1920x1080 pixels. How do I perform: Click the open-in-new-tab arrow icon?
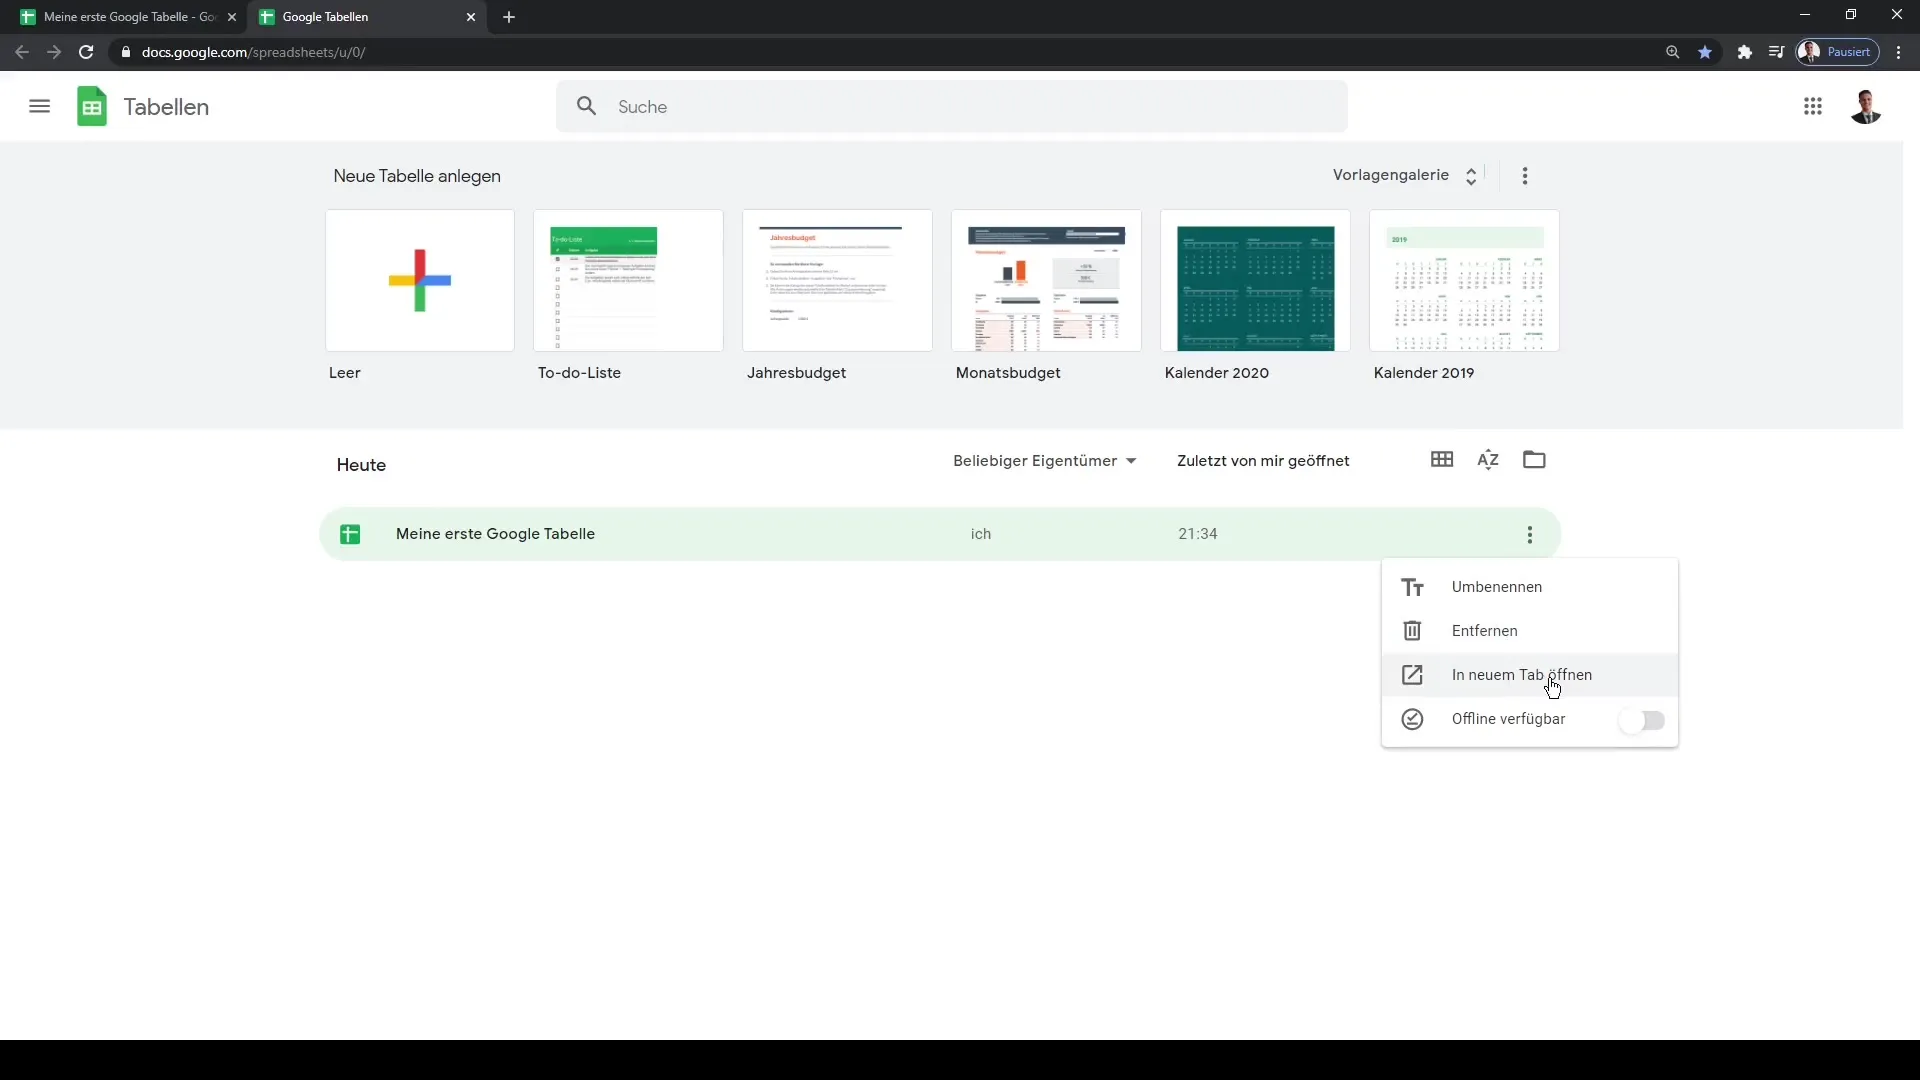coord(1412,675)
